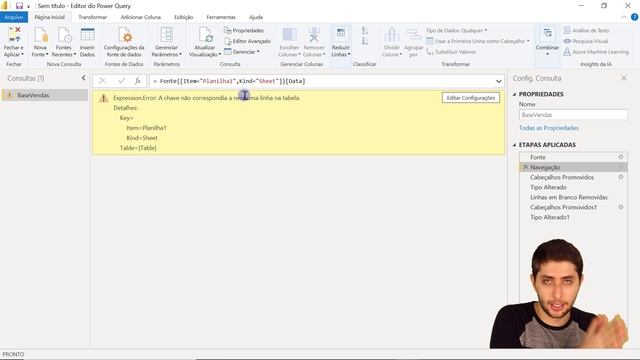640x360 pixels.
Task: Collapse the Consultas pane chevron
Action: point(83,78)
